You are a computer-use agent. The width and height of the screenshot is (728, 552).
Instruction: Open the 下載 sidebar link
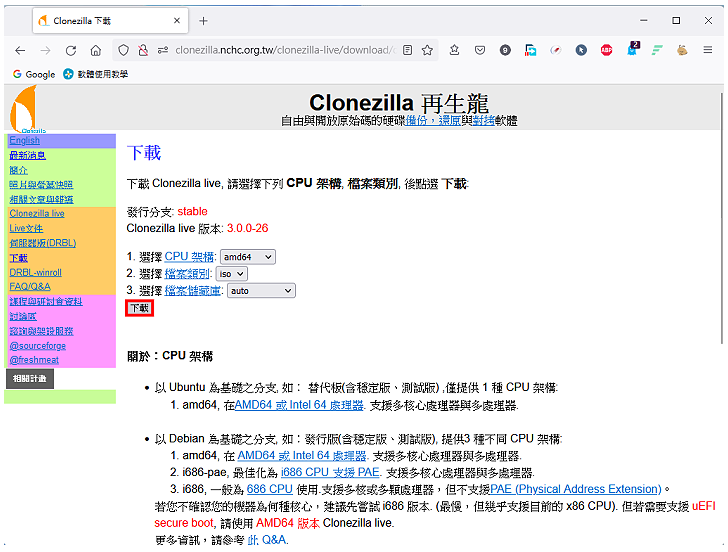(x=19, y=258)
